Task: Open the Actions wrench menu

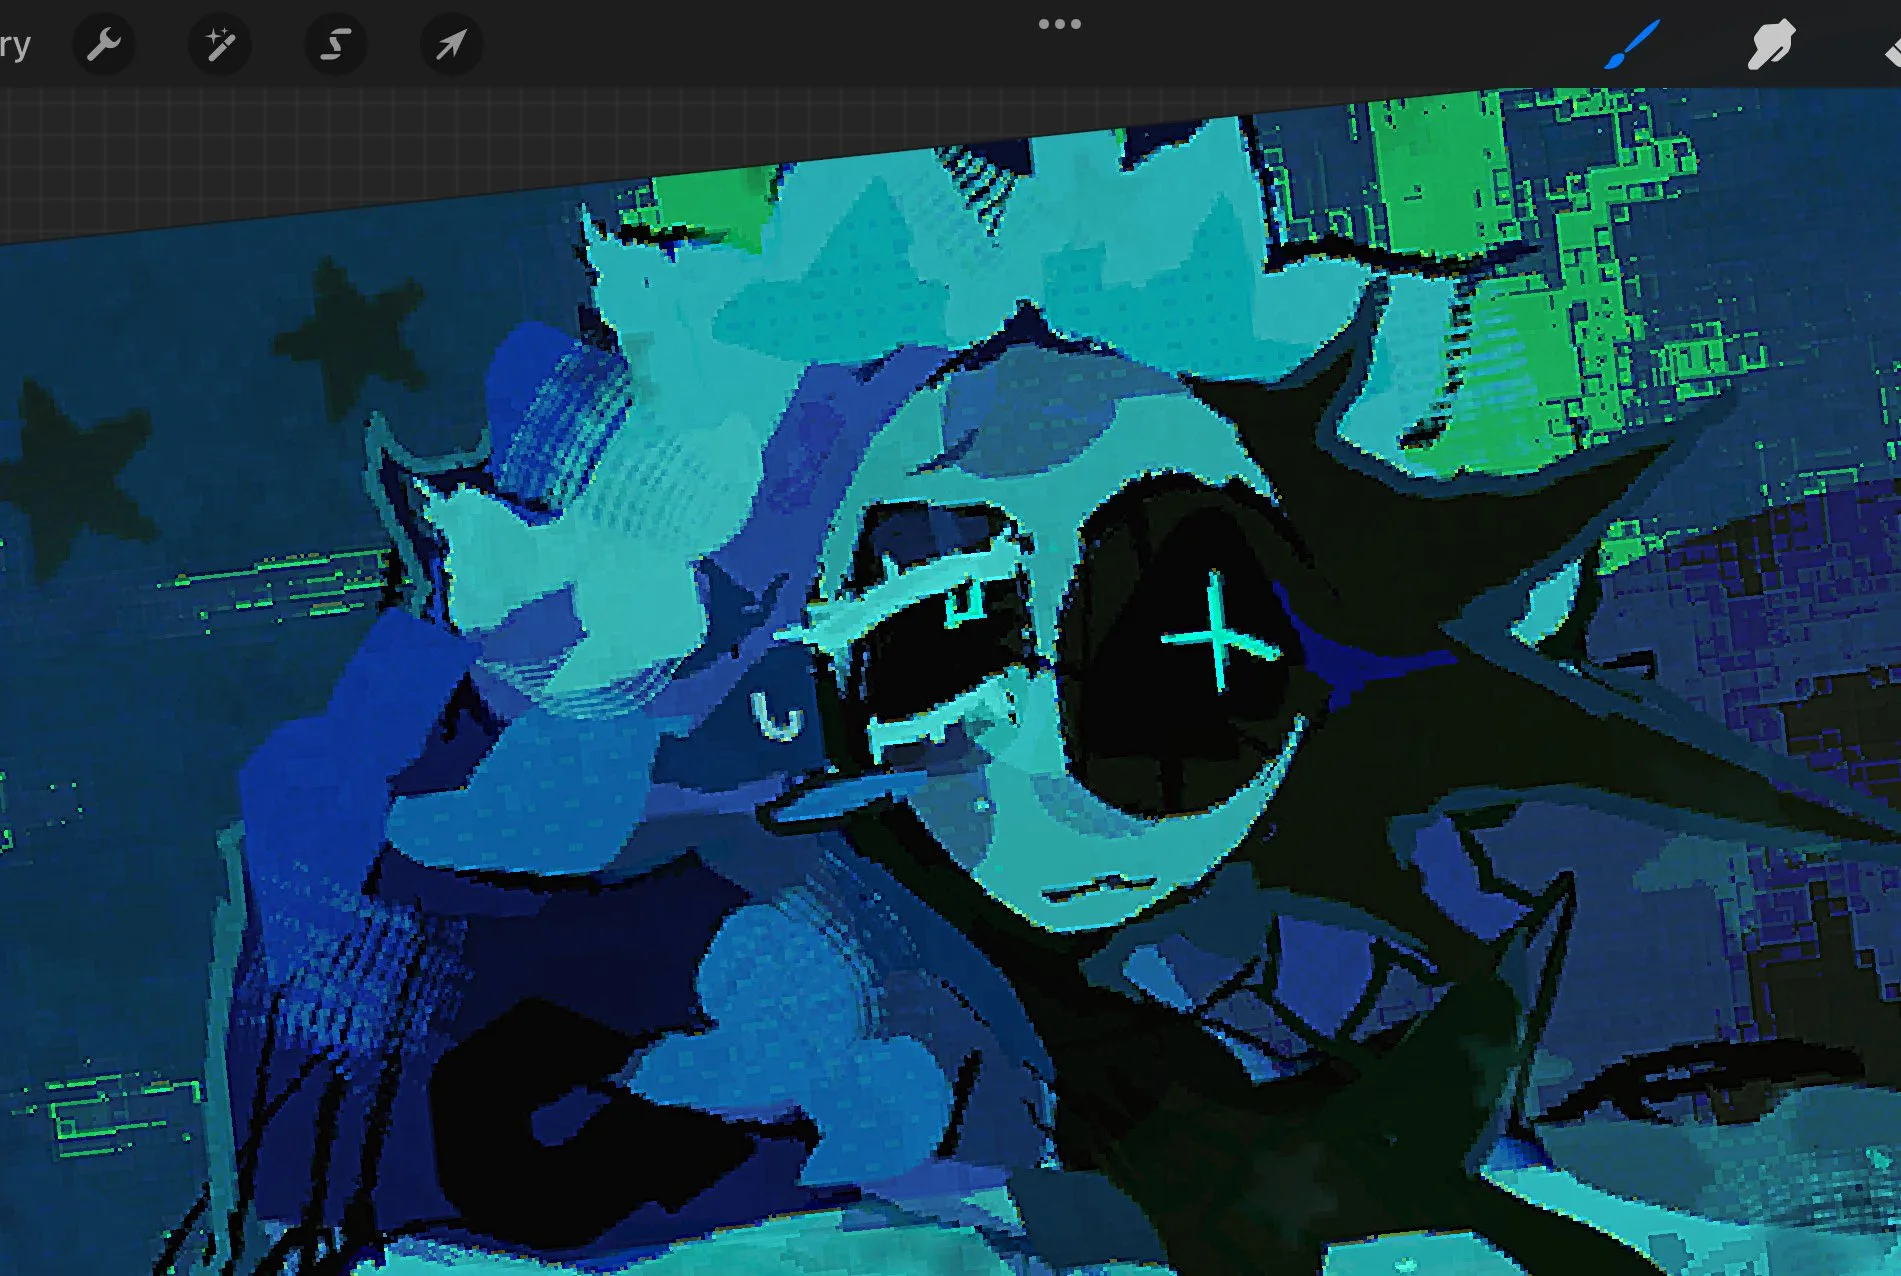Action: pos(104,44)
